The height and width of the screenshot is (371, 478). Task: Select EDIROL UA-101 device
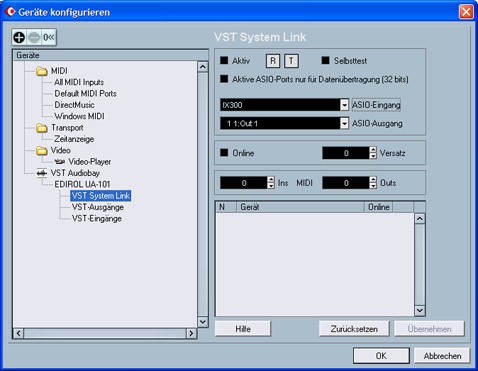82,184
